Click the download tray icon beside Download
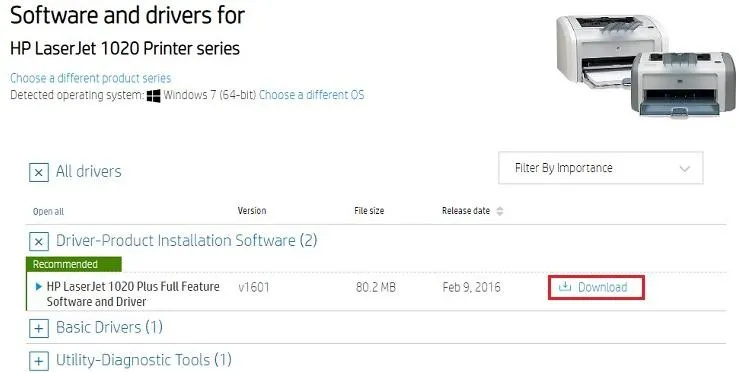 pos(564,287)
